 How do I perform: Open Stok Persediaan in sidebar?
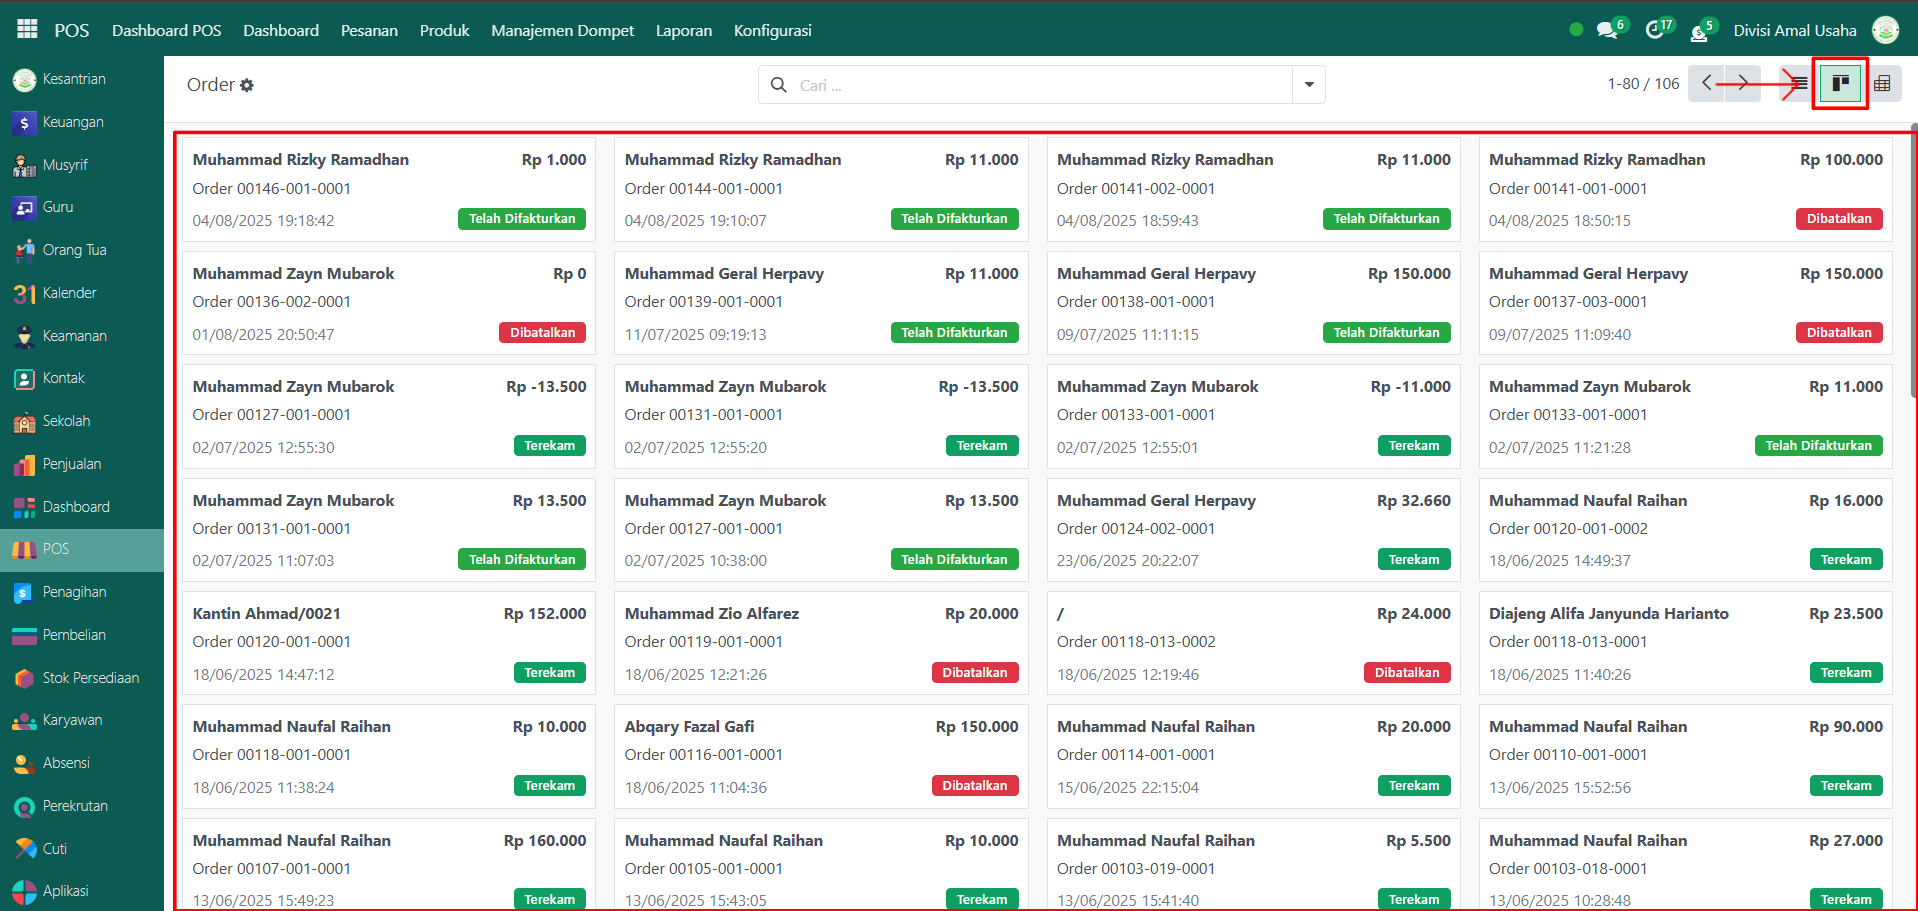90,678
